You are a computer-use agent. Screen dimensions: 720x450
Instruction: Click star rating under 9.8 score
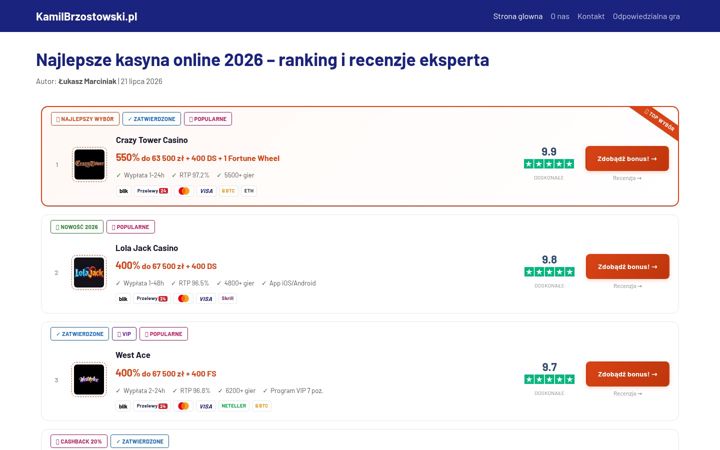click(x=549, y=271)
